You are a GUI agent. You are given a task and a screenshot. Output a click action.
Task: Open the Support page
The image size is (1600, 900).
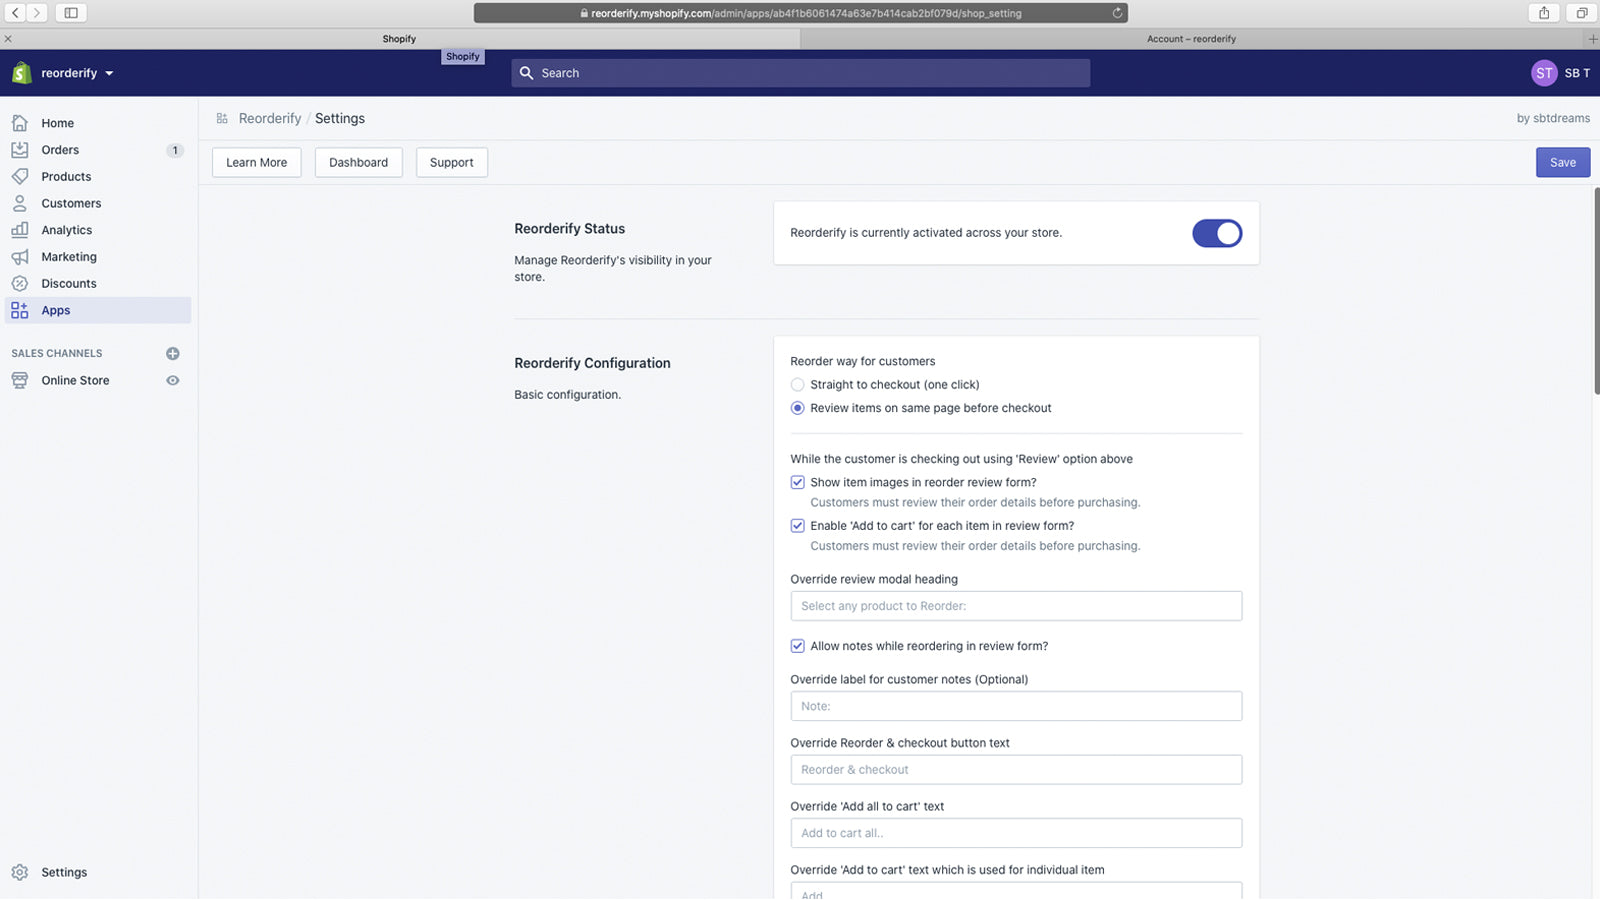(451, 162)
